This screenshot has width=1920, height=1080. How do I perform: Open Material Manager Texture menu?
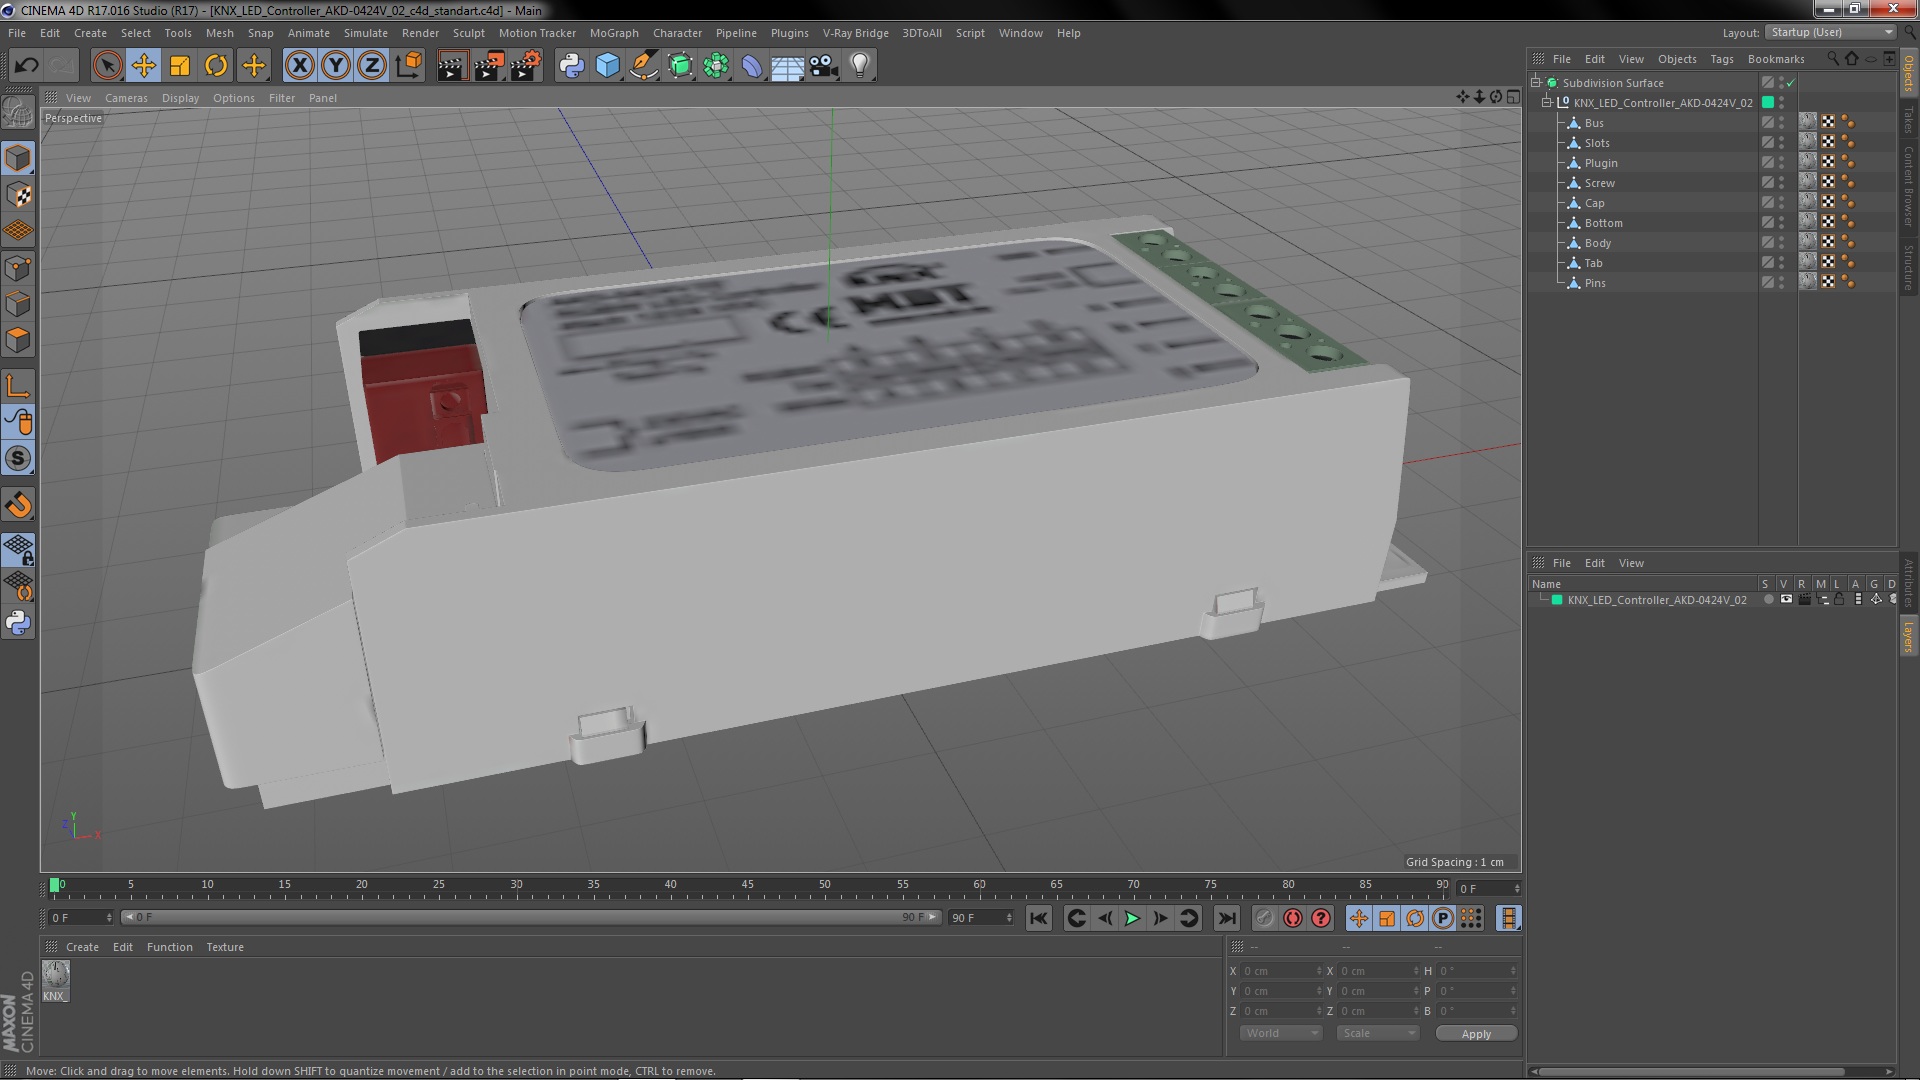click(225, 947)
